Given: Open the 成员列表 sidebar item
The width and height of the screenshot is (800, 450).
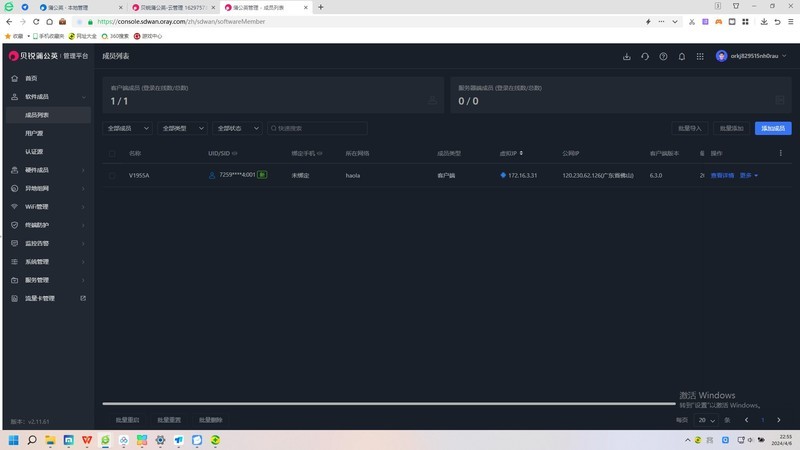Looking at the screenshot, I should tap(49, 115).
